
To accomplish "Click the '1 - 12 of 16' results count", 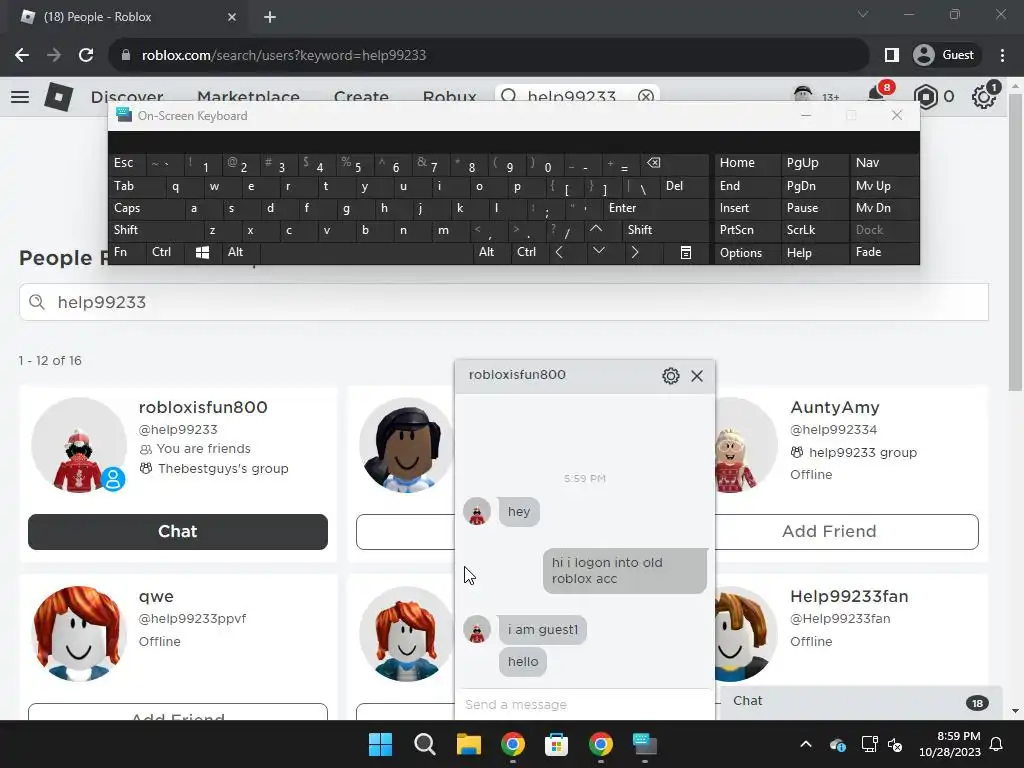I will tap(50, 360).
